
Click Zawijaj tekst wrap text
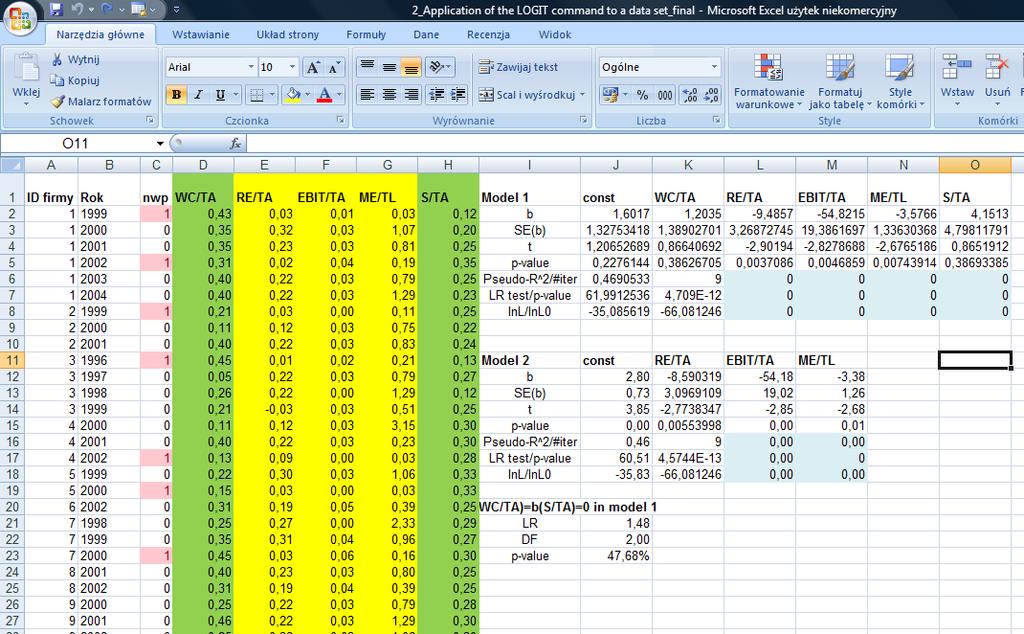[x=519, y=67]
